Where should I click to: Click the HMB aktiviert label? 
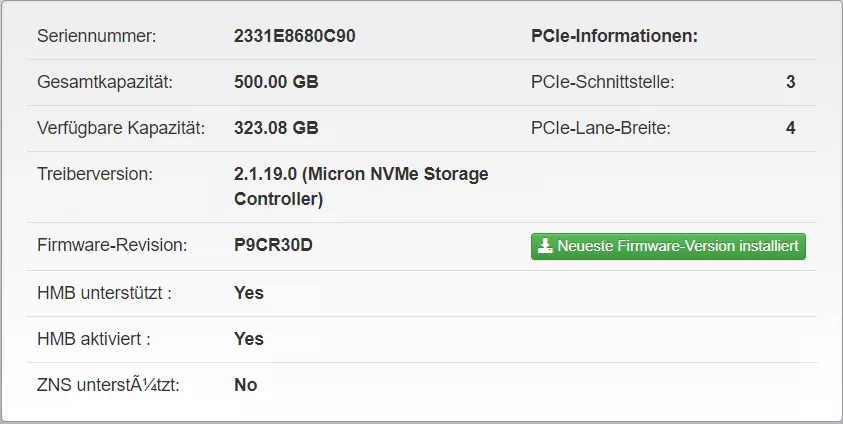click(94, 339)
